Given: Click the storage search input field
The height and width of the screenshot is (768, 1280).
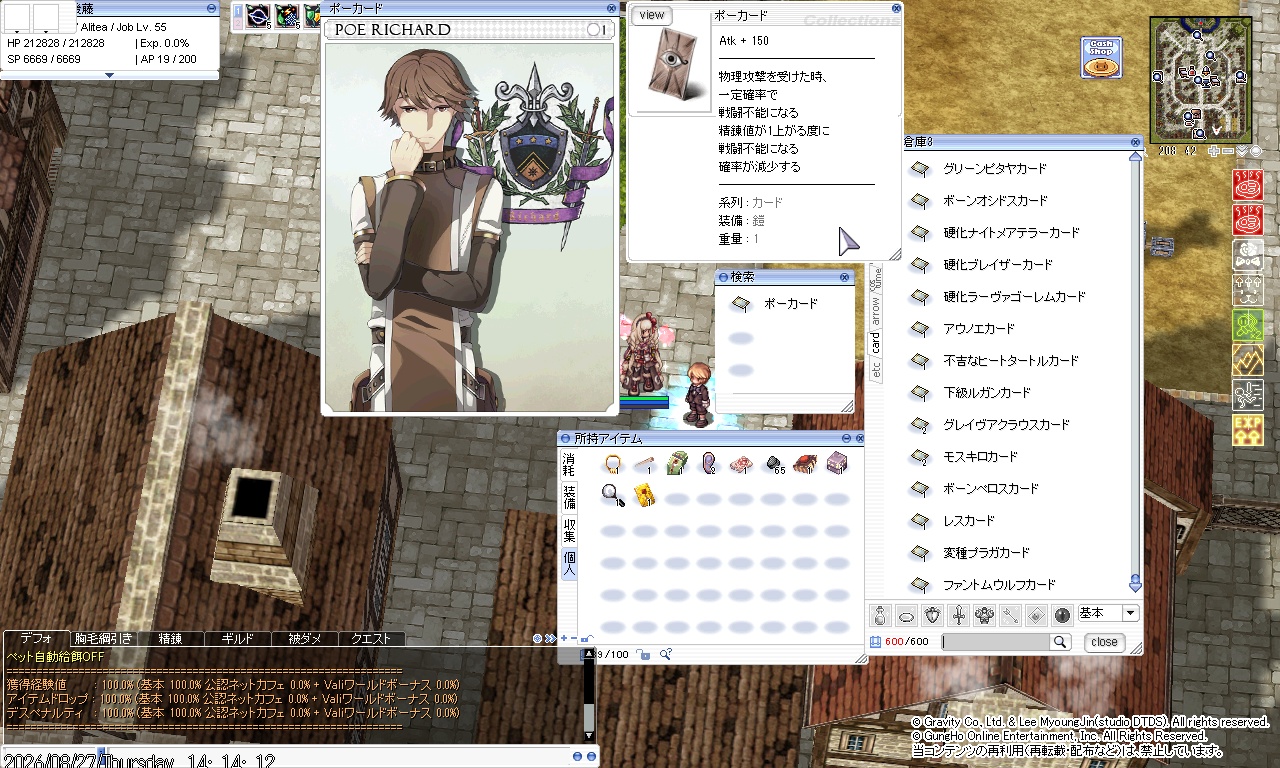Looking at the screenshot, I should (x=996, y=642).
